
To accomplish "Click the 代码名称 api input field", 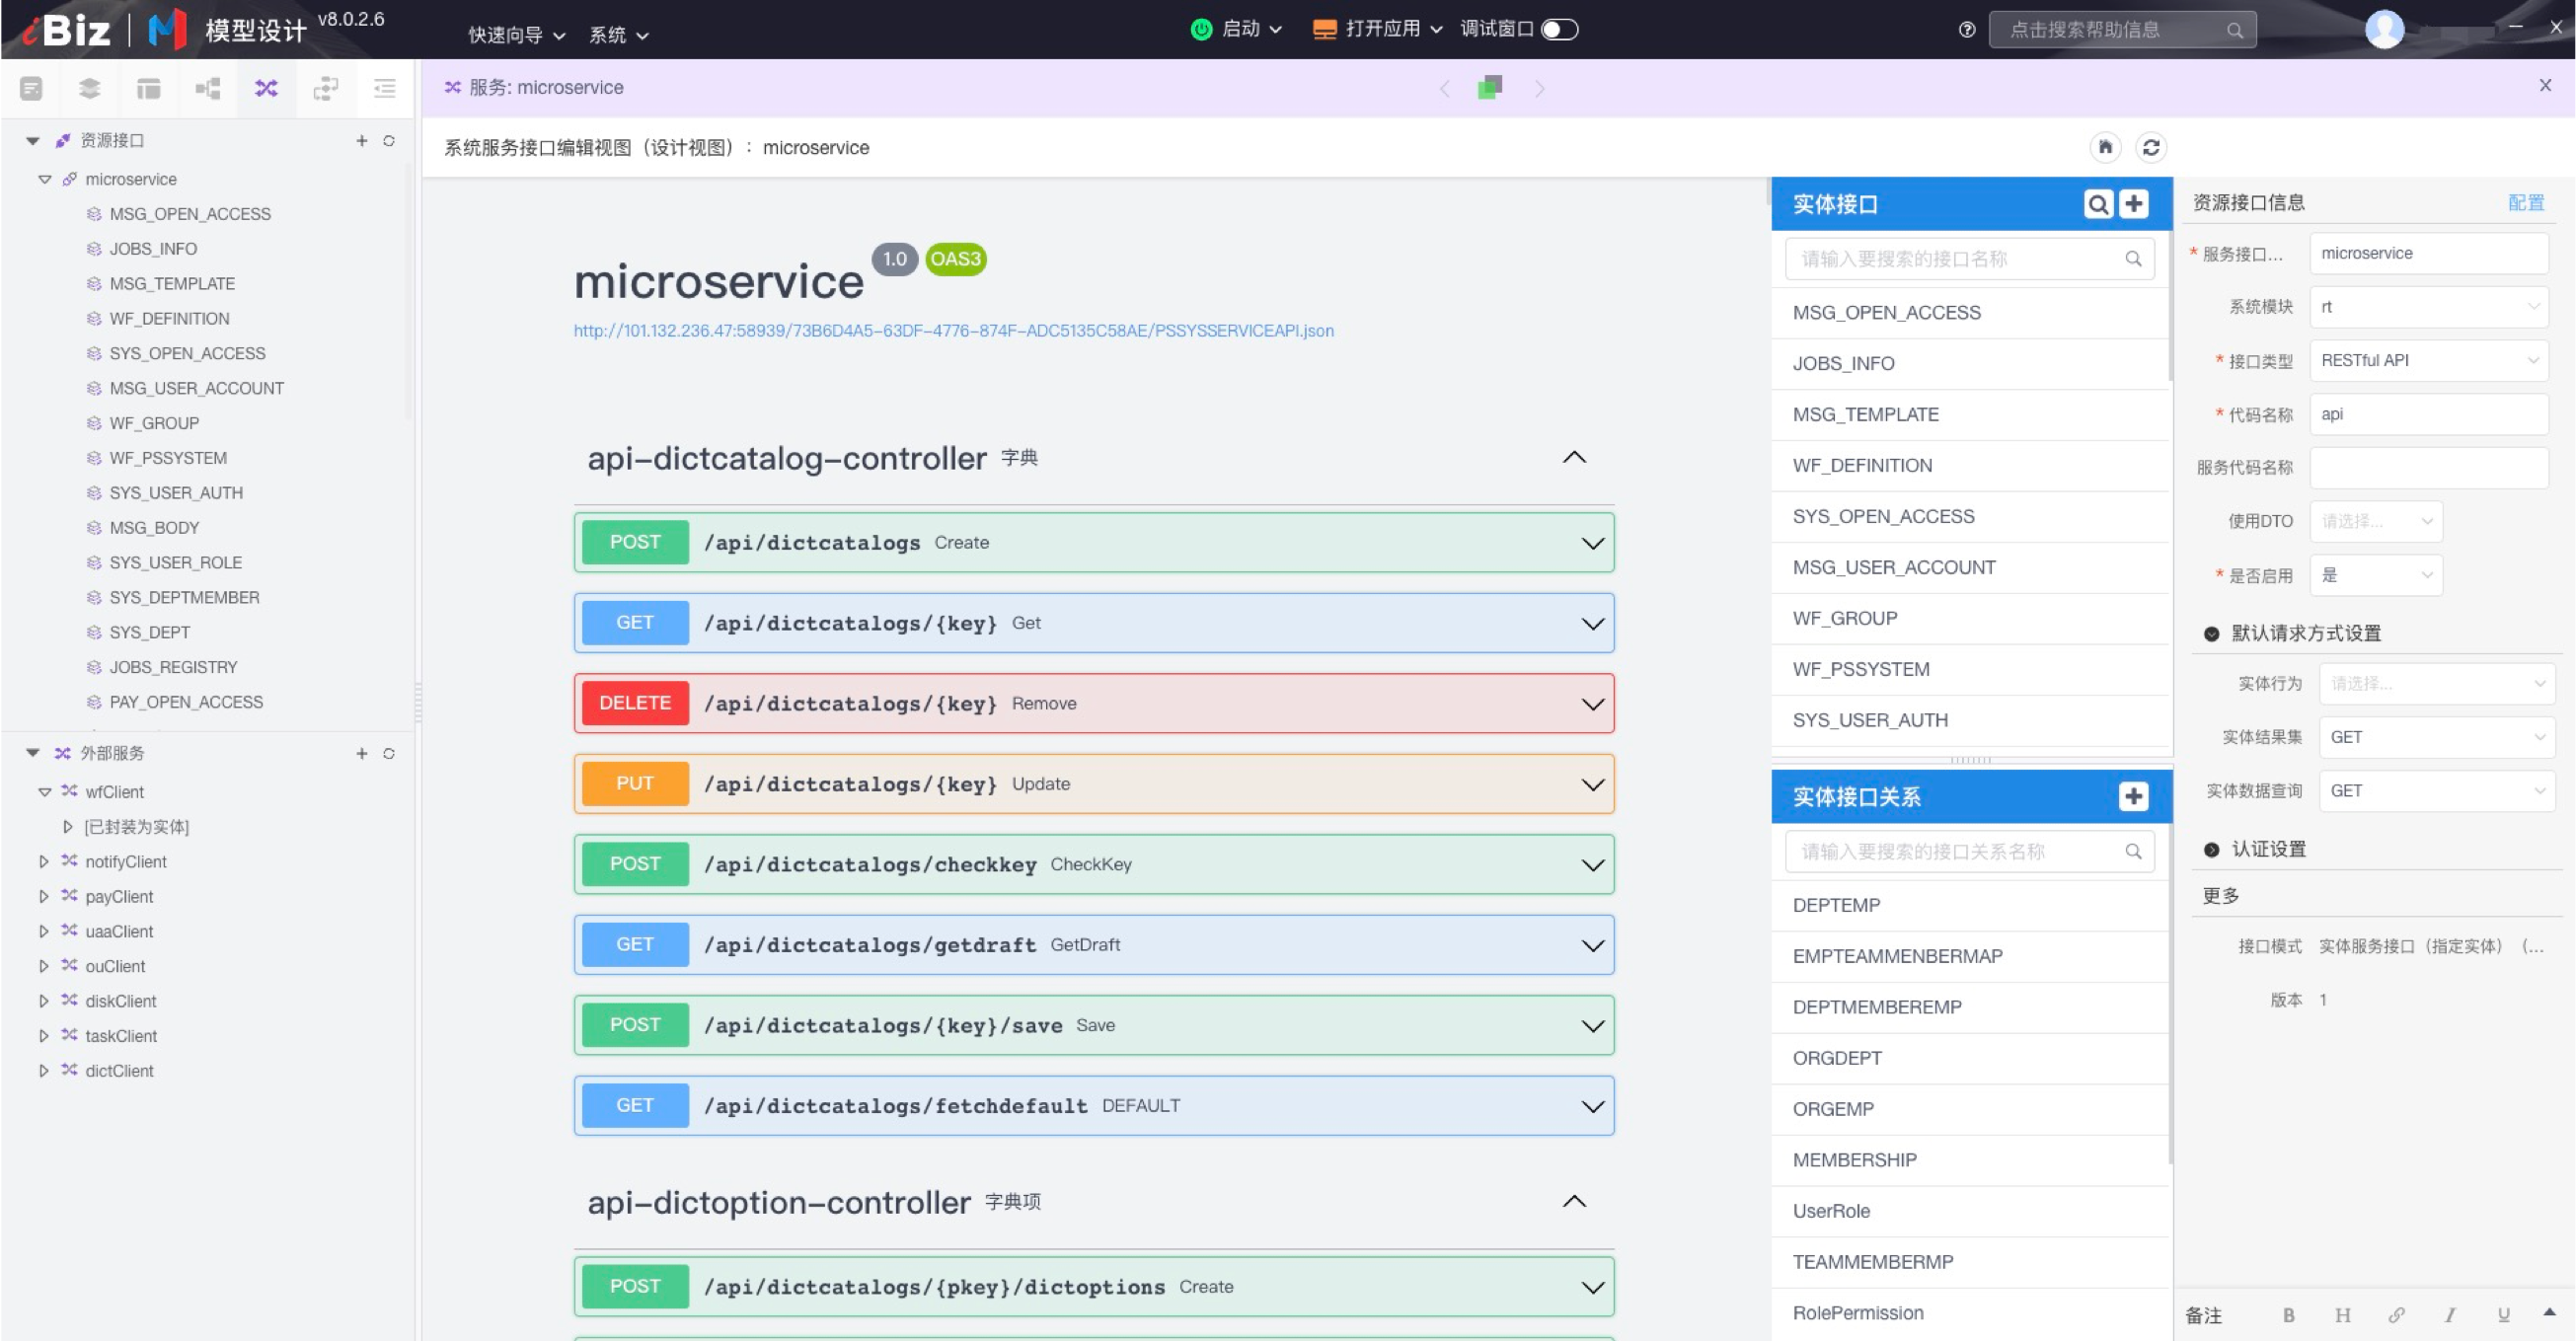I will (2428, 414).
